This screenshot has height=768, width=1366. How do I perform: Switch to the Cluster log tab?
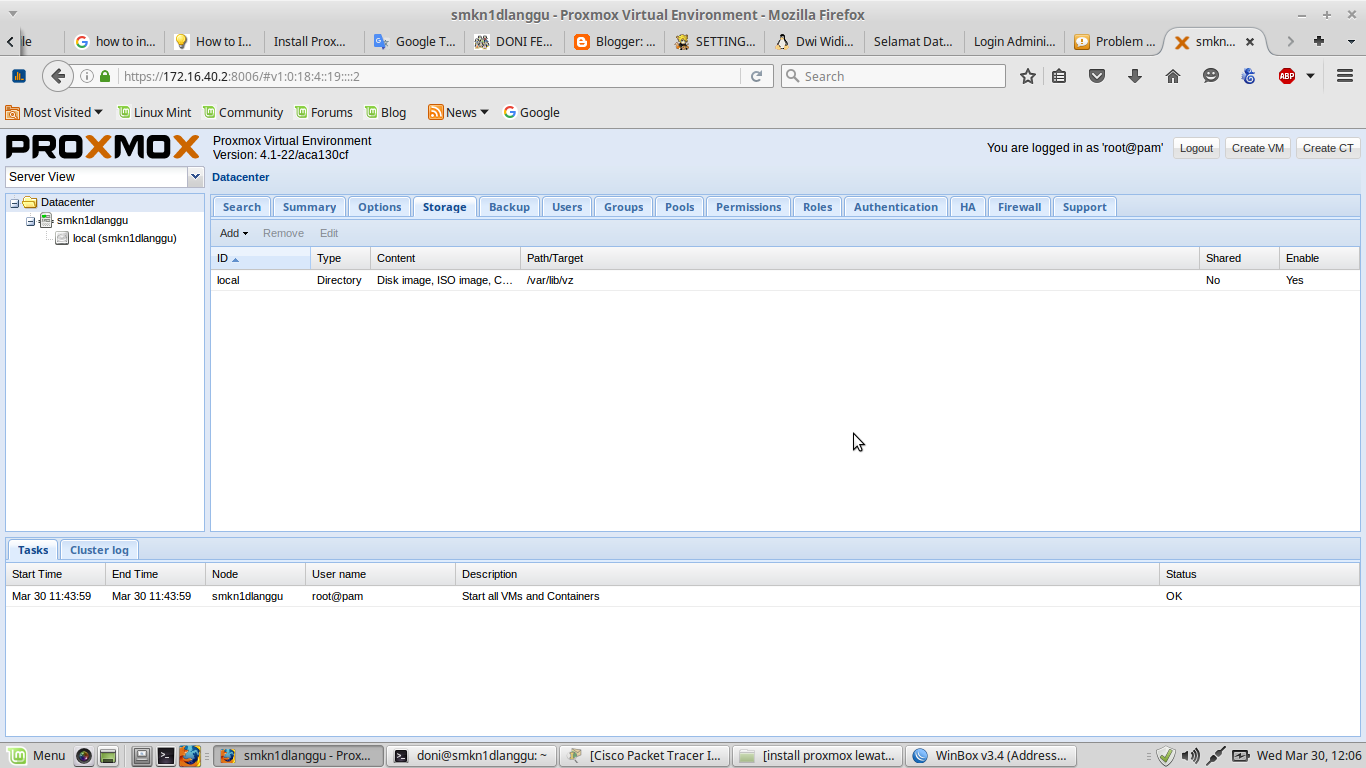[x=99, y=550]
